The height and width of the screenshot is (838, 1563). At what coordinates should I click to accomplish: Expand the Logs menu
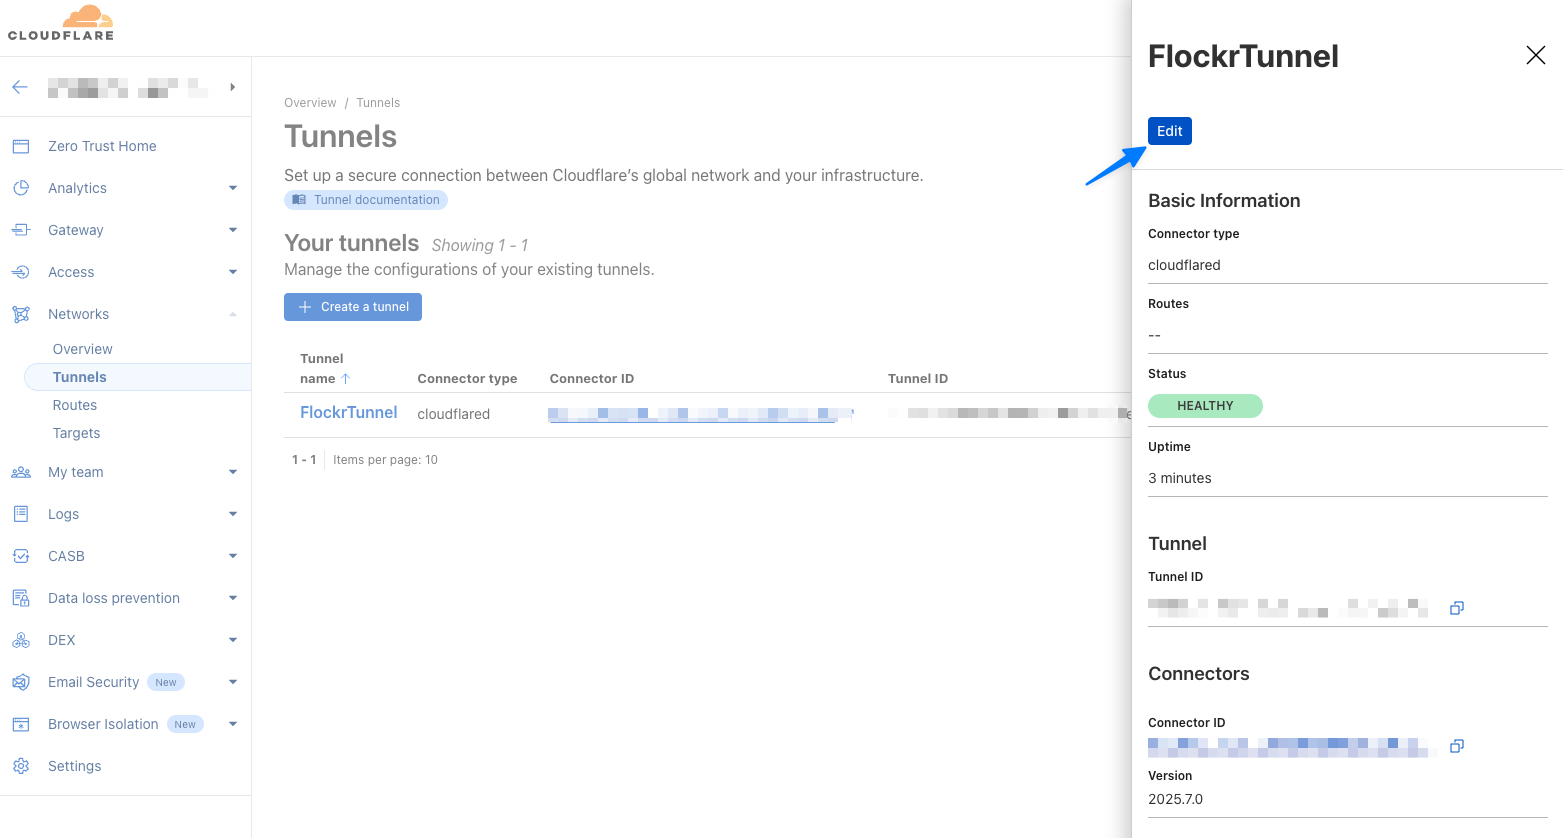coord(233,514)
